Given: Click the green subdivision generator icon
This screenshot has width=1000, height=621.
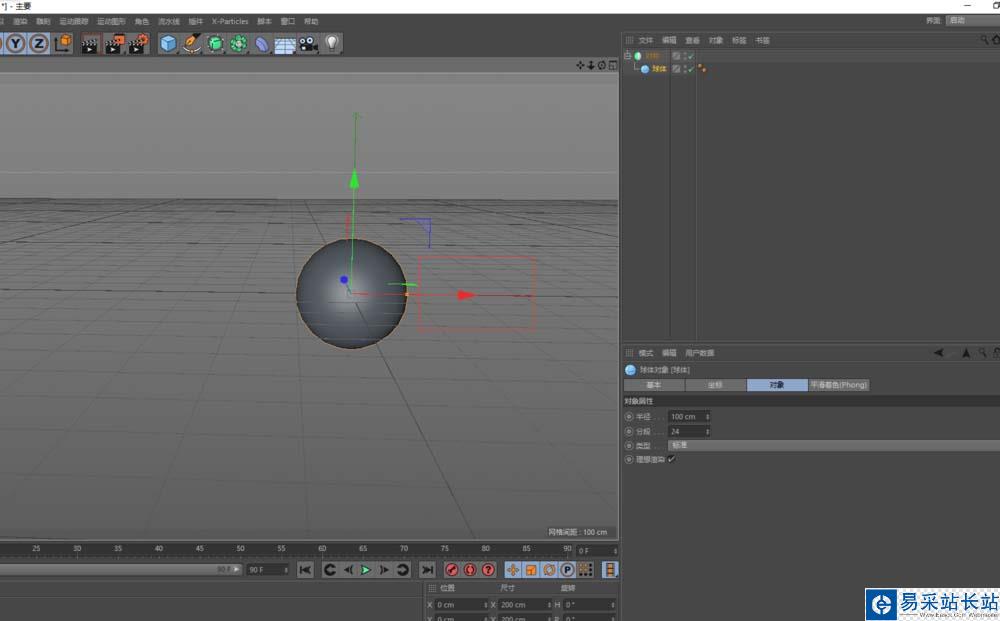Looking at the screenshot, I should [216, 43].
